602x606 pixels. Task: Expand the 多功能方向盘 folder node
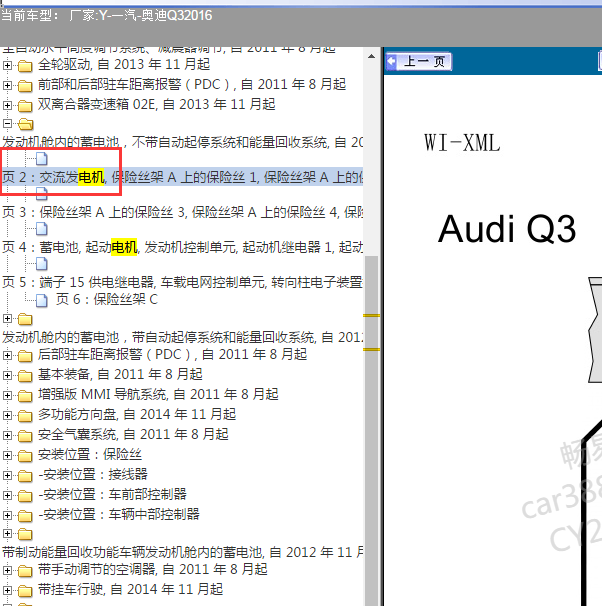click(x=7, y=415)
